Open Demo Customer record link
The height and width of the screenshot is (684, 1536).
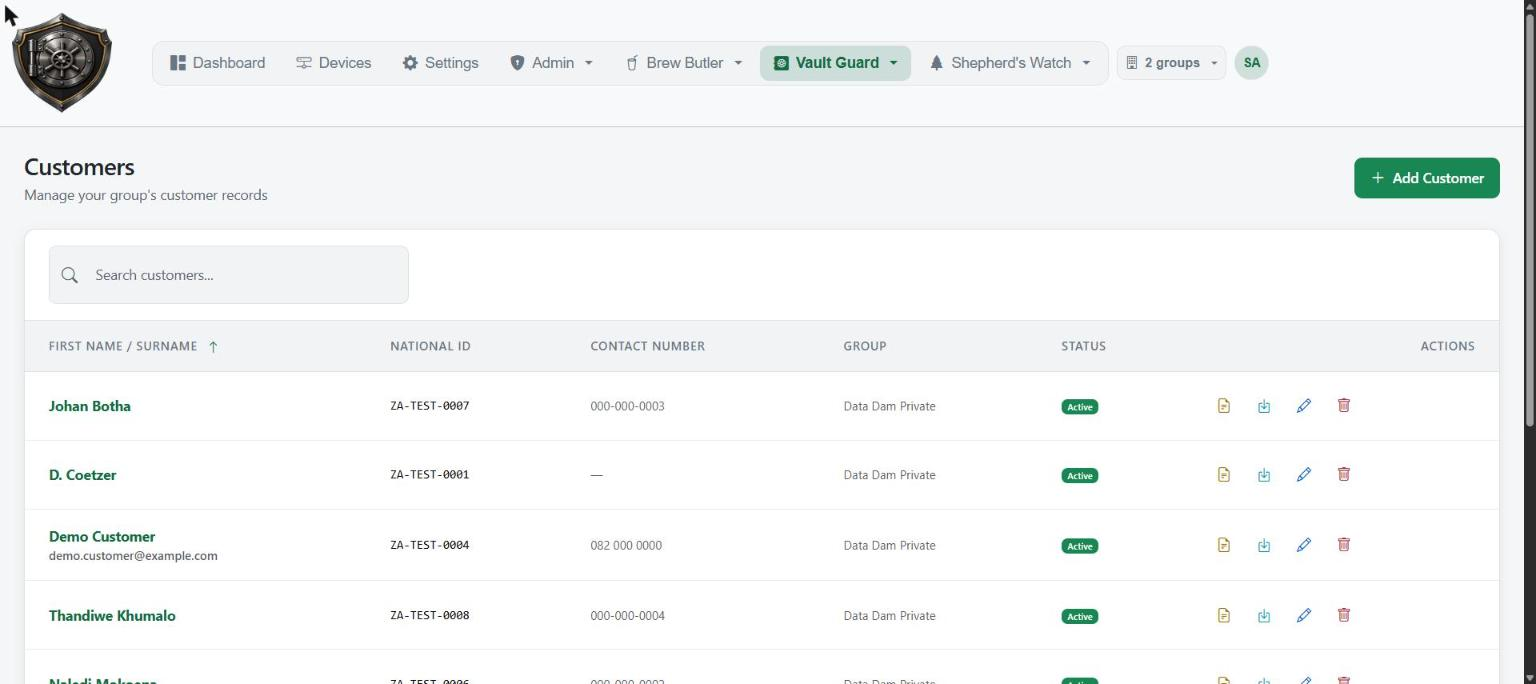point(102,537)
